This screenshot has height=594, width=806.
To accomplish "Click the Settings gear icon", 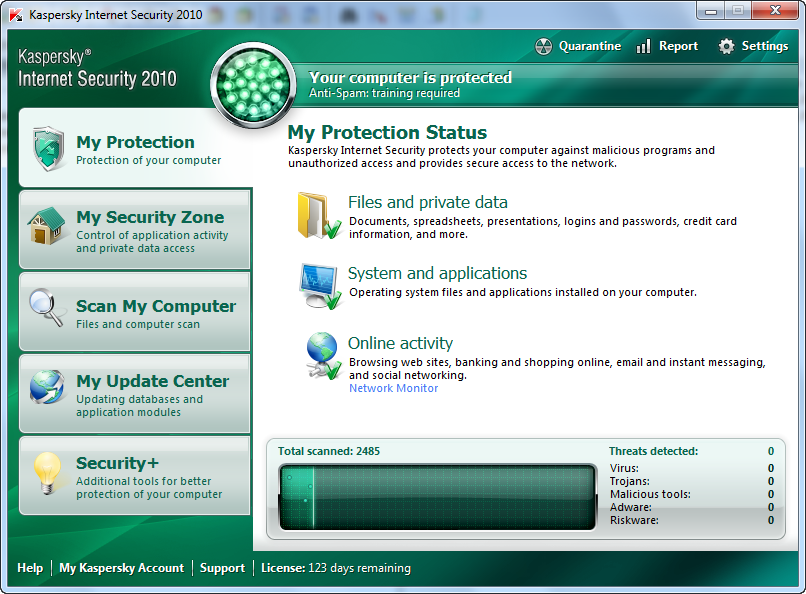I will (726, 46).
